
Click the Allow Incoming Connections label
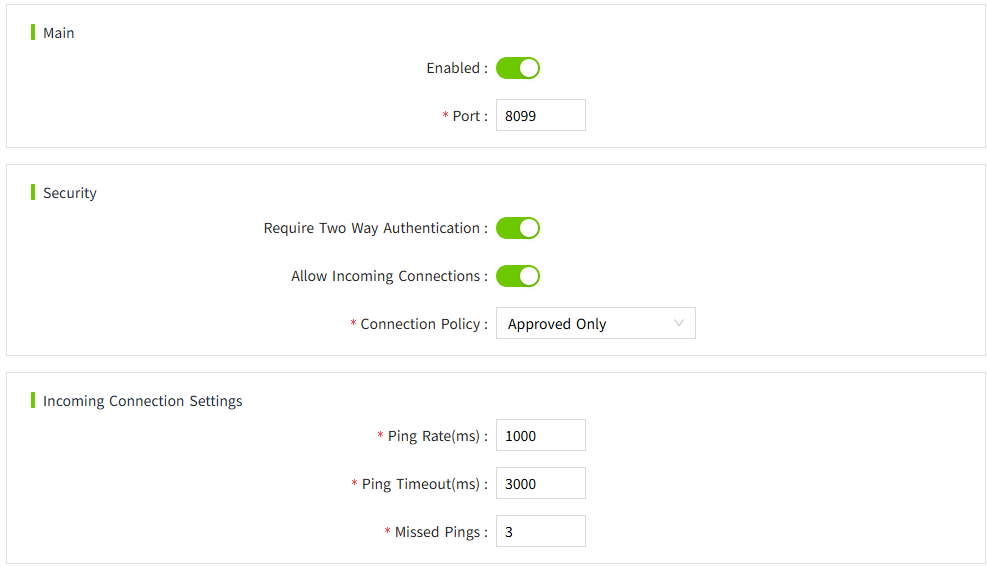(x=386, y=276)
